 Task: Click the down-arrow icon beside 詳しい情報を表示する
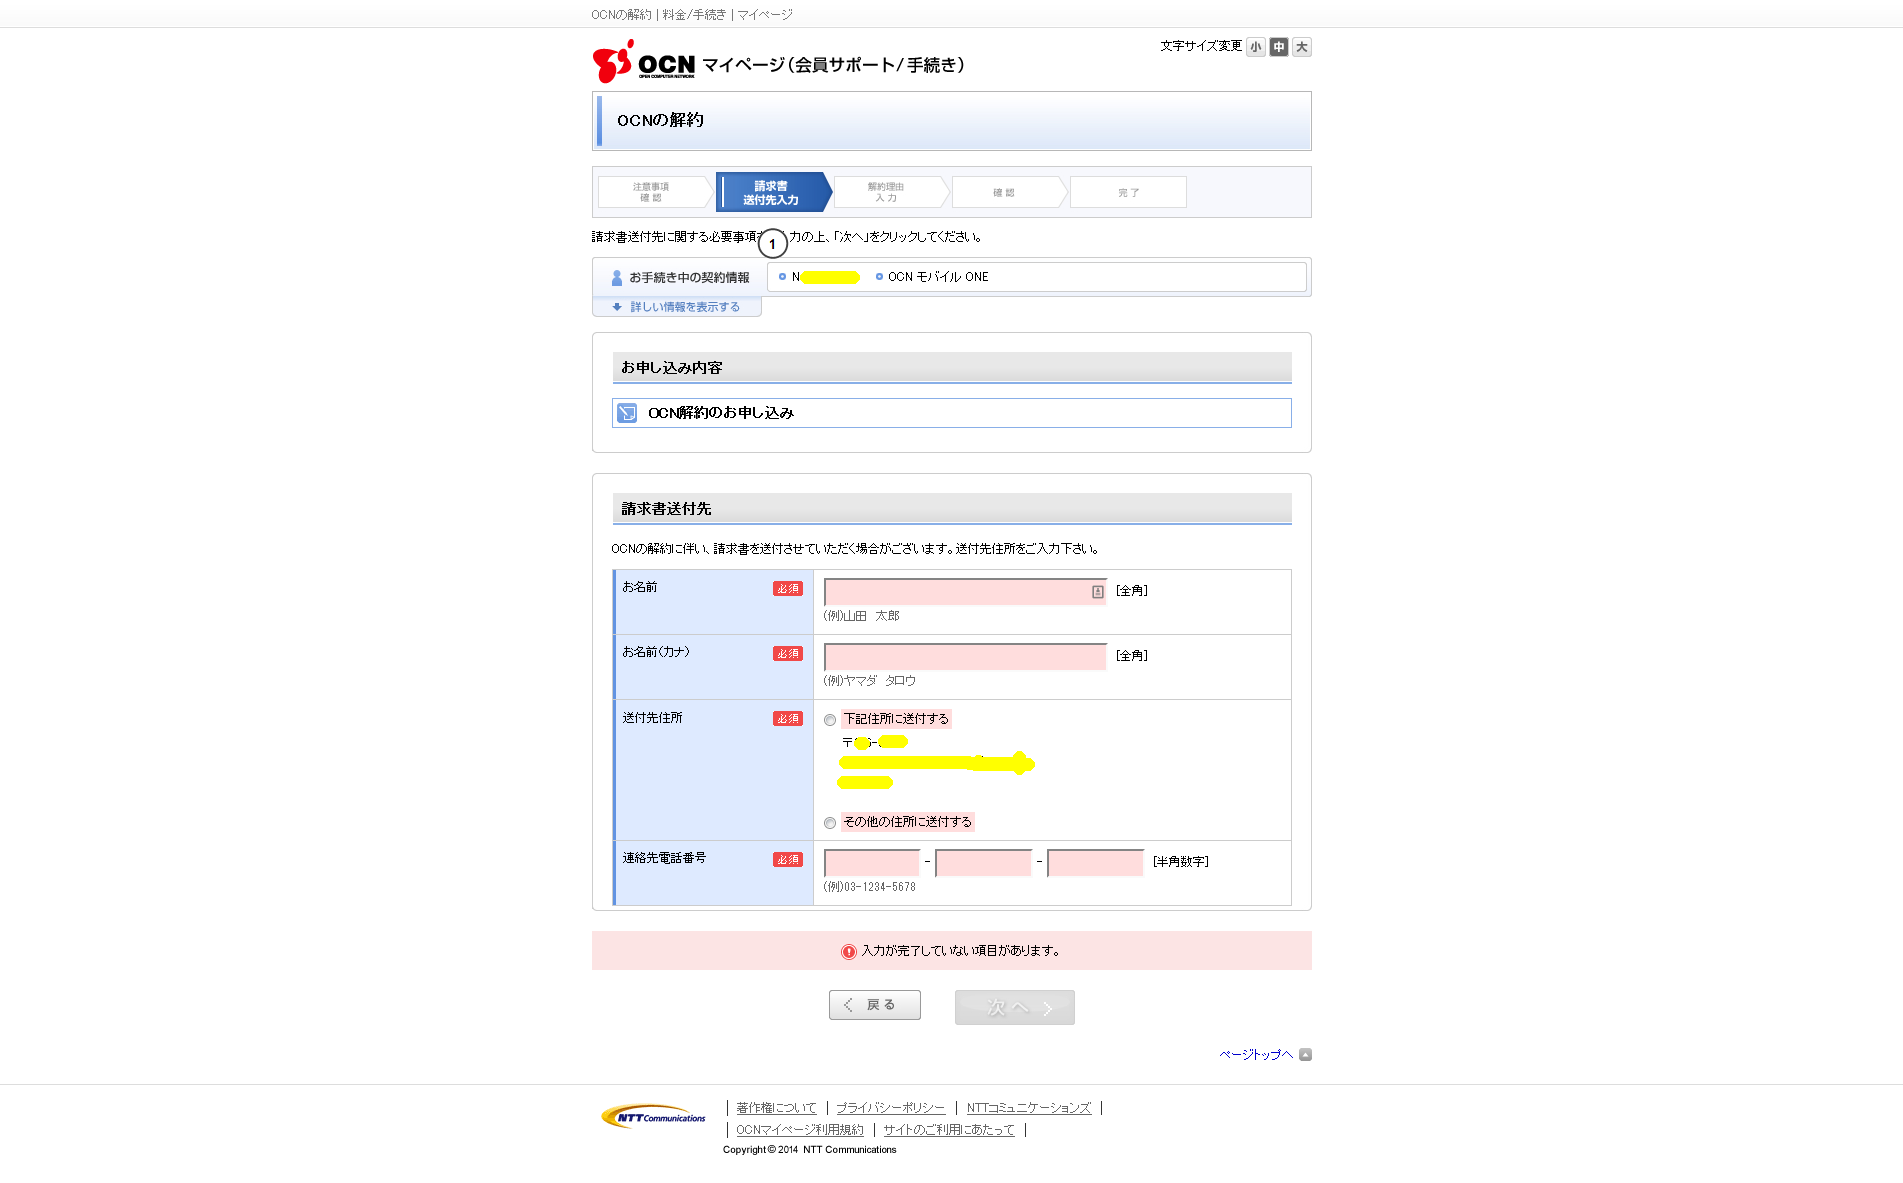(617, 307)
